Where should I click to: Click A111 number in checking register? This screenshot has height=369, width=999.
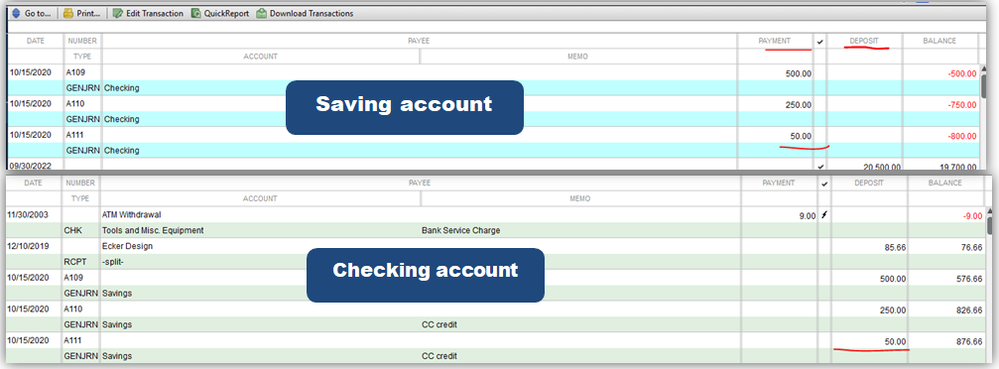[x=74, y=341]
